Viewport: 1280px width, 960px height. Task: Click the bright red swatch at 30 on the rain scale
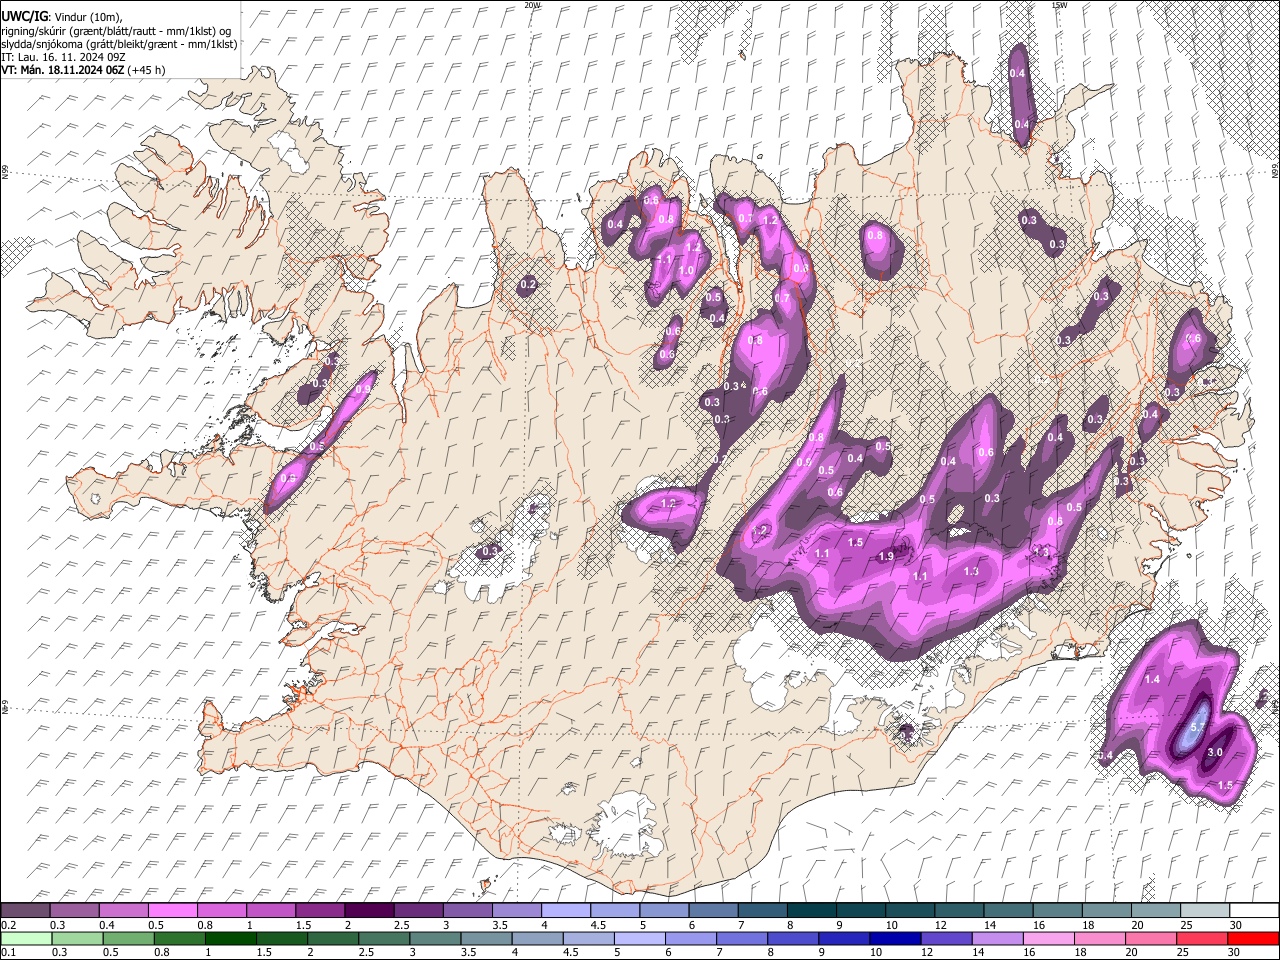pos(1254,938)
